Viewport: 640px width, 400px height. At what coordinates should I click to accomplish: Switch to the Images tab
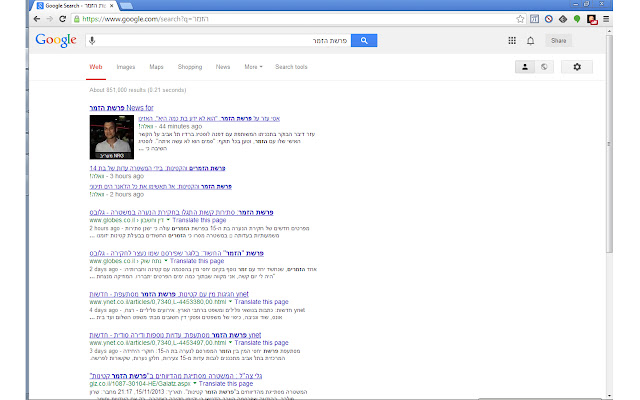point(126,67)
